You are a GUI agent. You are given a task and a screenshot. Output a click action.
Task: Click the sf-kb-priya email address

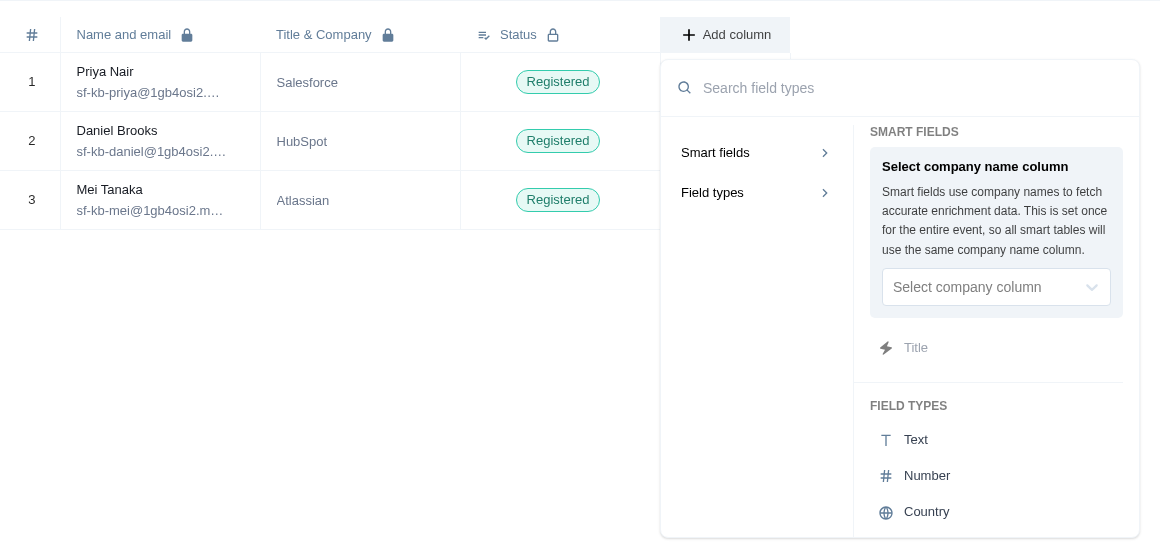coord(148,93)
